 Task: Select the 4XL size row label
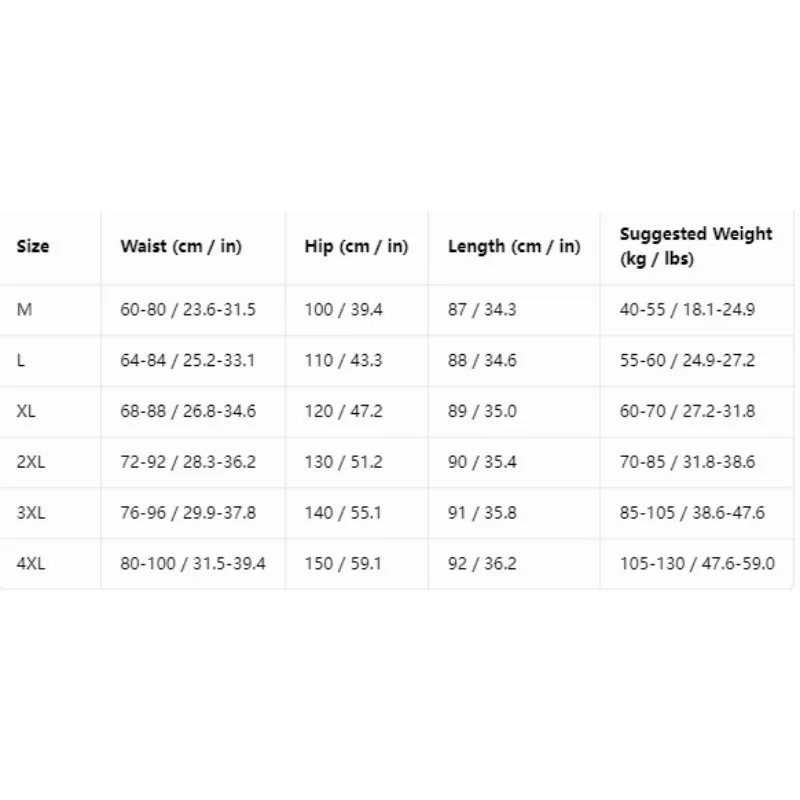[31, 564]
